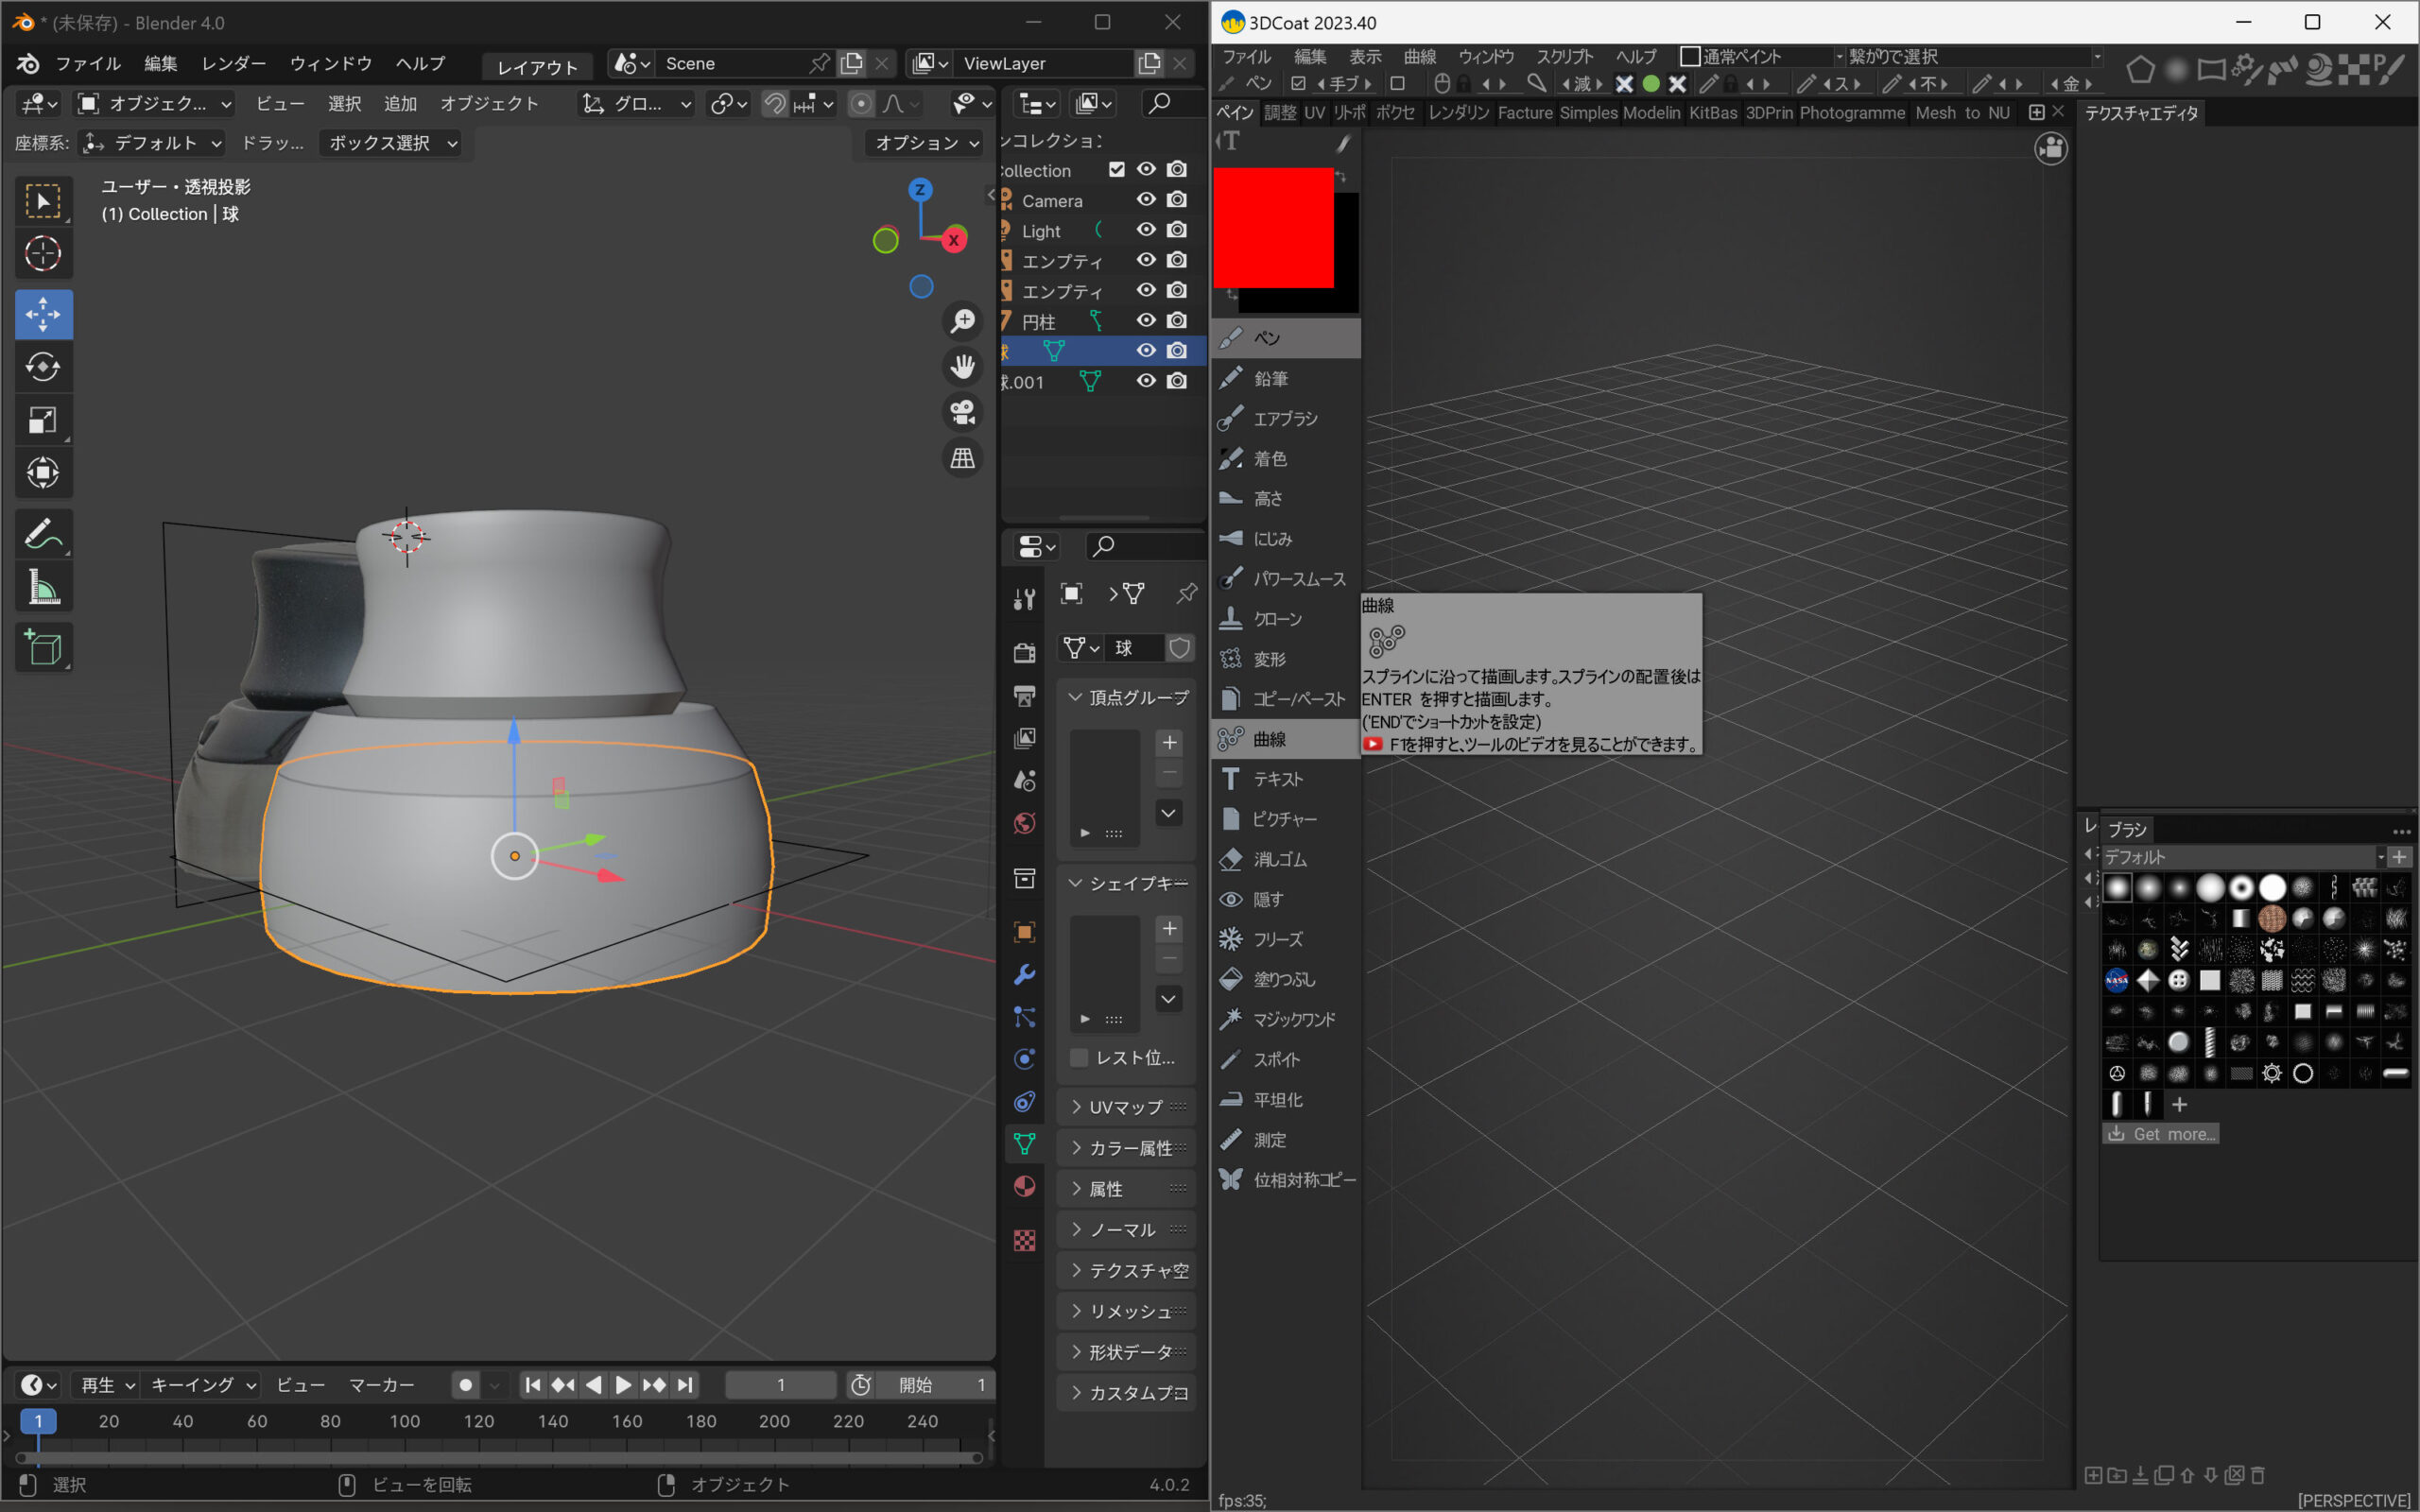Hide the Camera object in outliner

[x=1146, y=200]
